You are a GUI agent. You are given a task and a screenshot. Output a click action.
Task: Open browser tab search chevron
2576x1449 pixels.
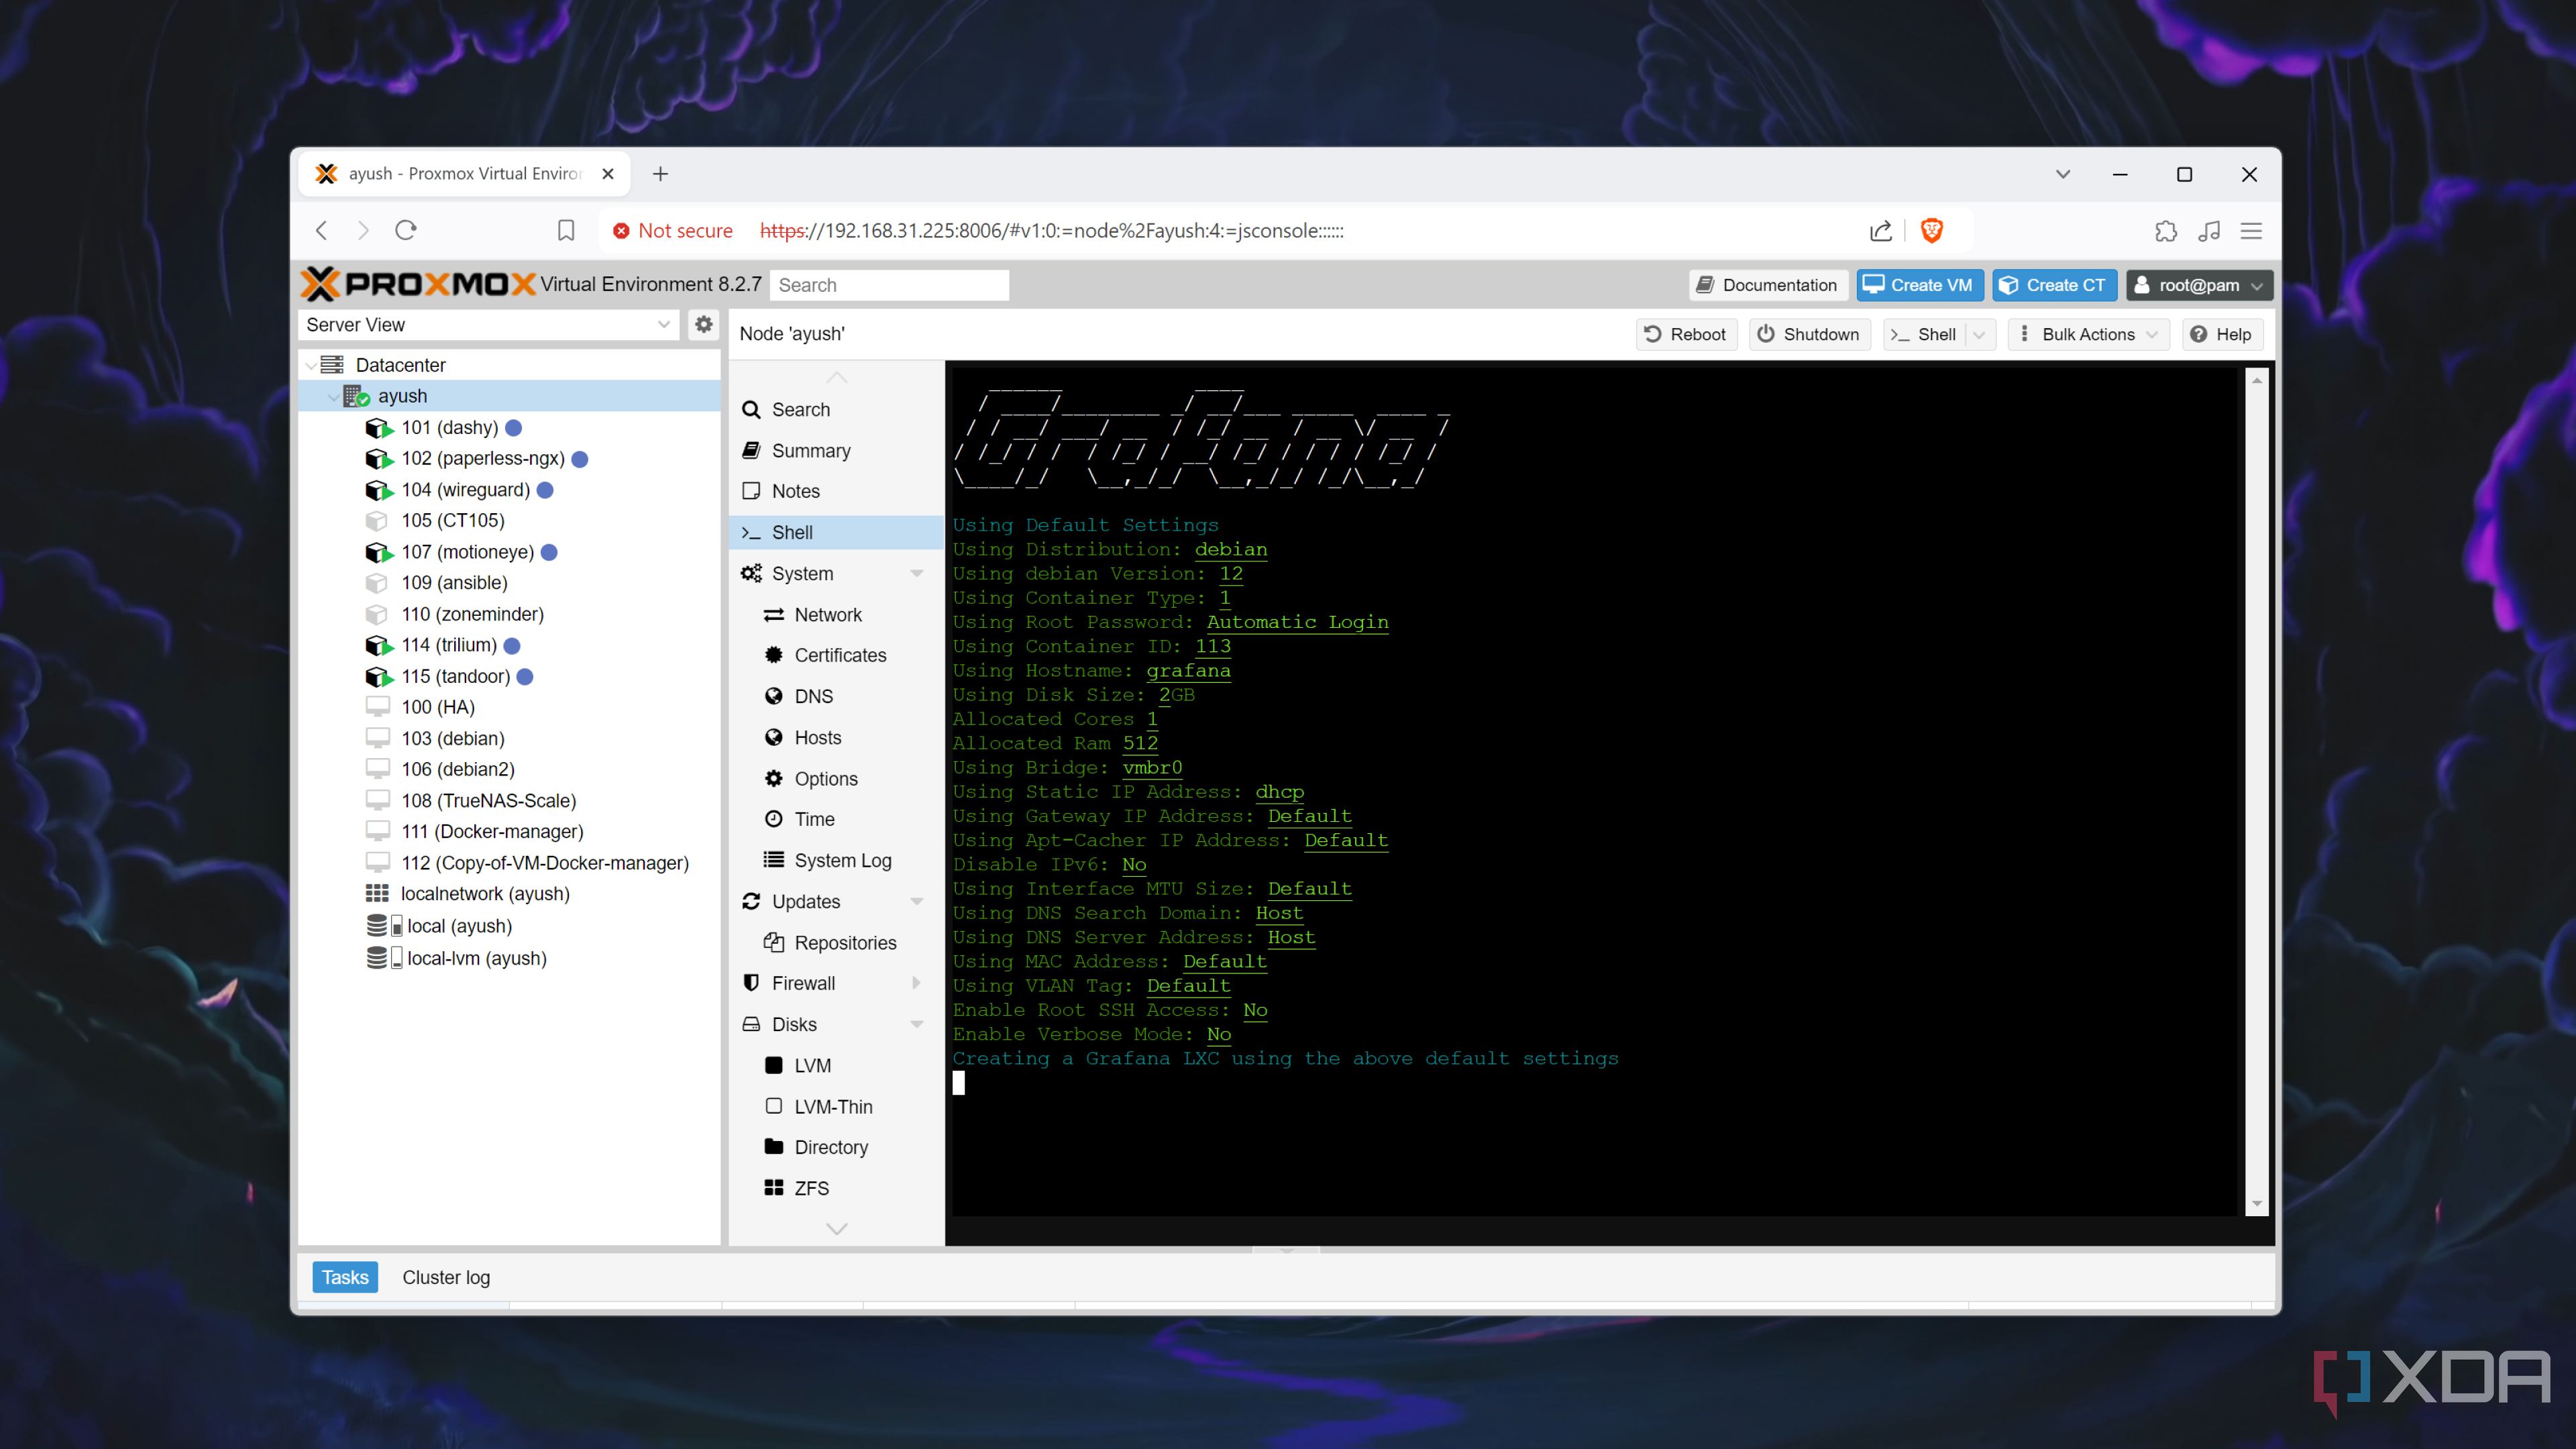[2062, 173]
